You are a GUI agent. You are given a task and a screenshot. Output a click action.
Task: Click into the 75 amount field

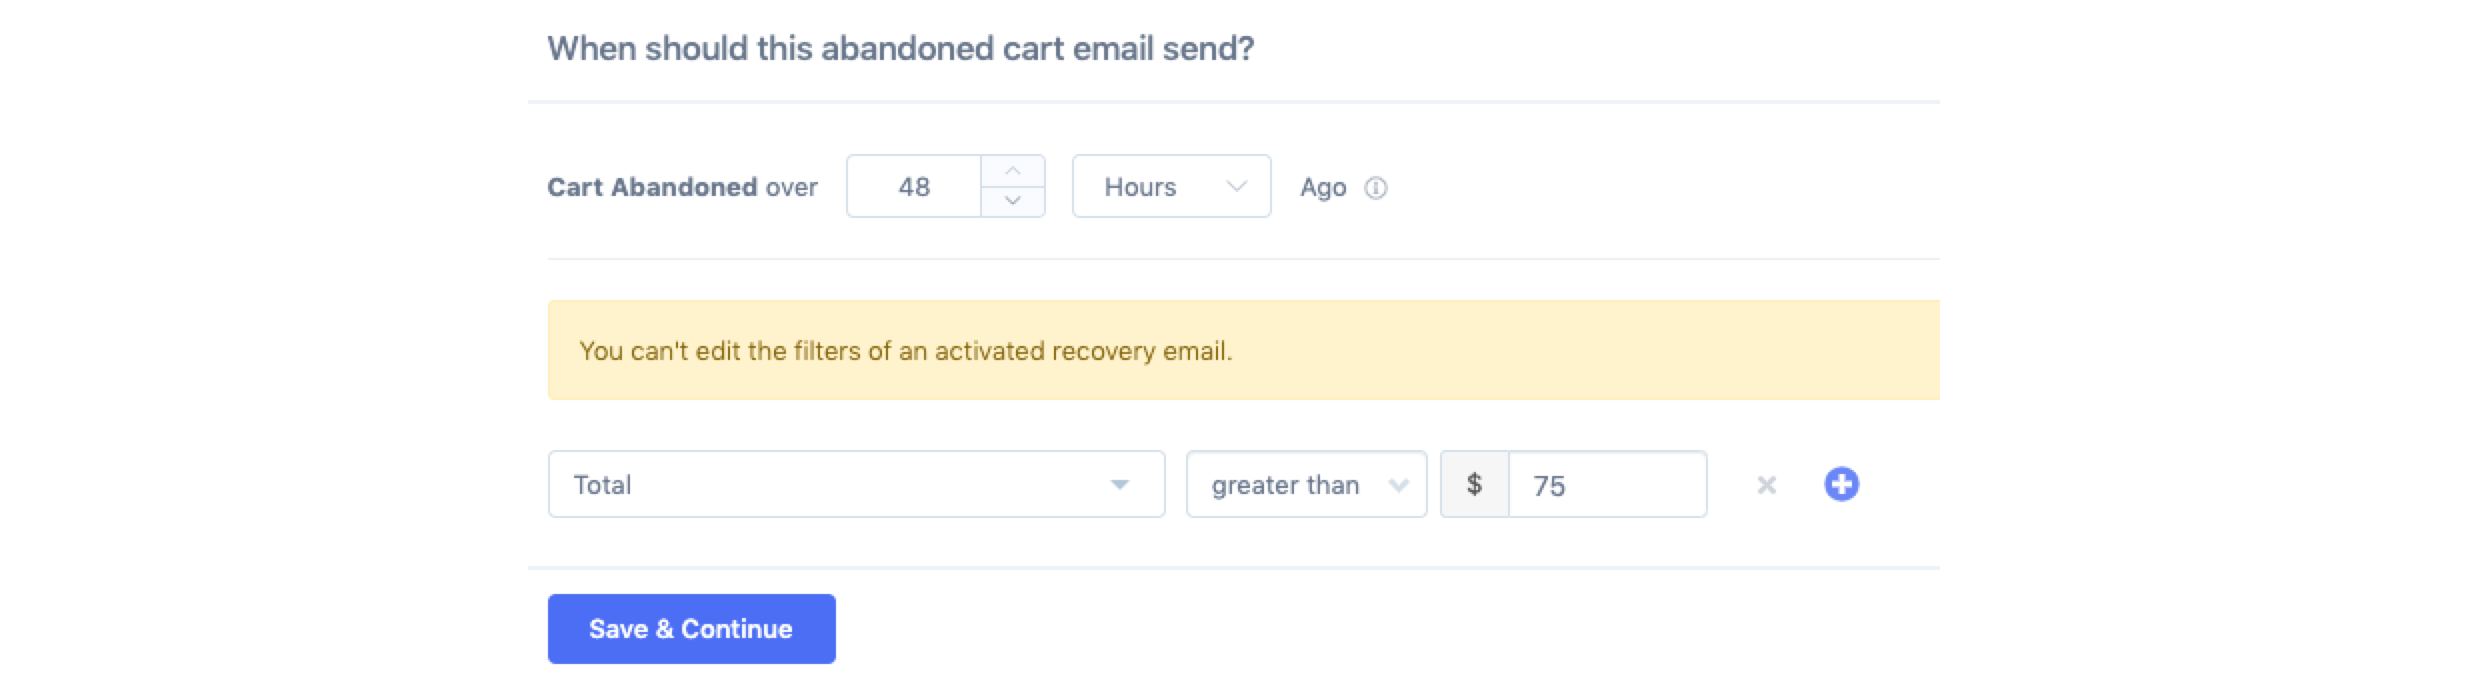point(1606,485)
